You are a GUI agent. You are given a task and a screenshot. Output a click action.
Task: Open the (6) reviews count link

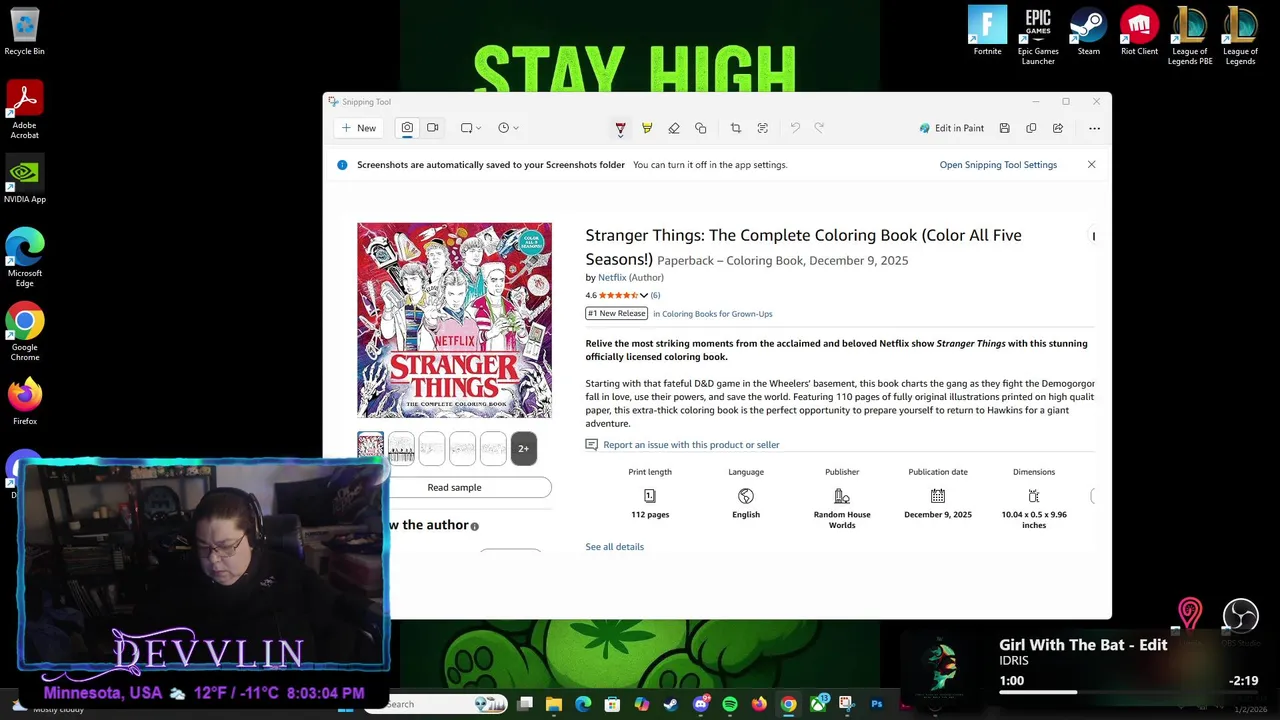point(655,296)
